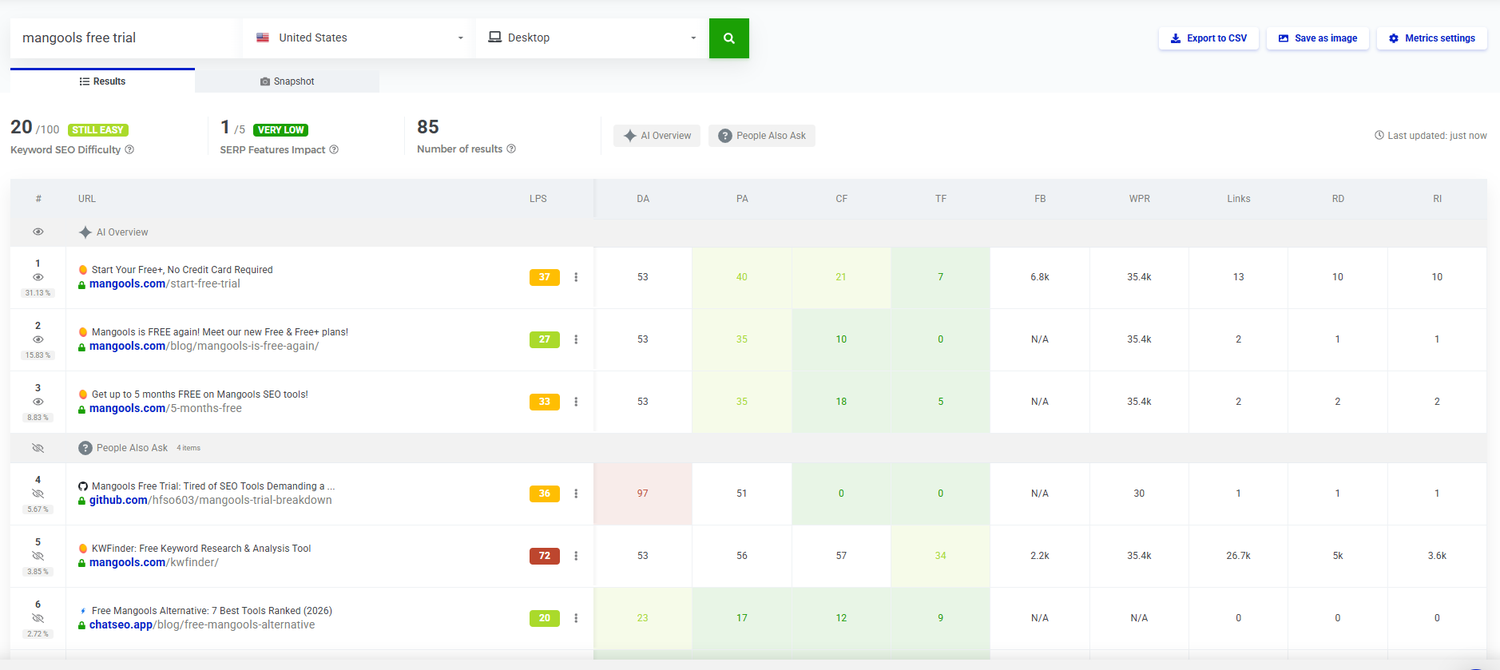The height and width of the screenshot is (670, 1500).
Task: Click red LPS badge 72
Action: click(544, 556)
